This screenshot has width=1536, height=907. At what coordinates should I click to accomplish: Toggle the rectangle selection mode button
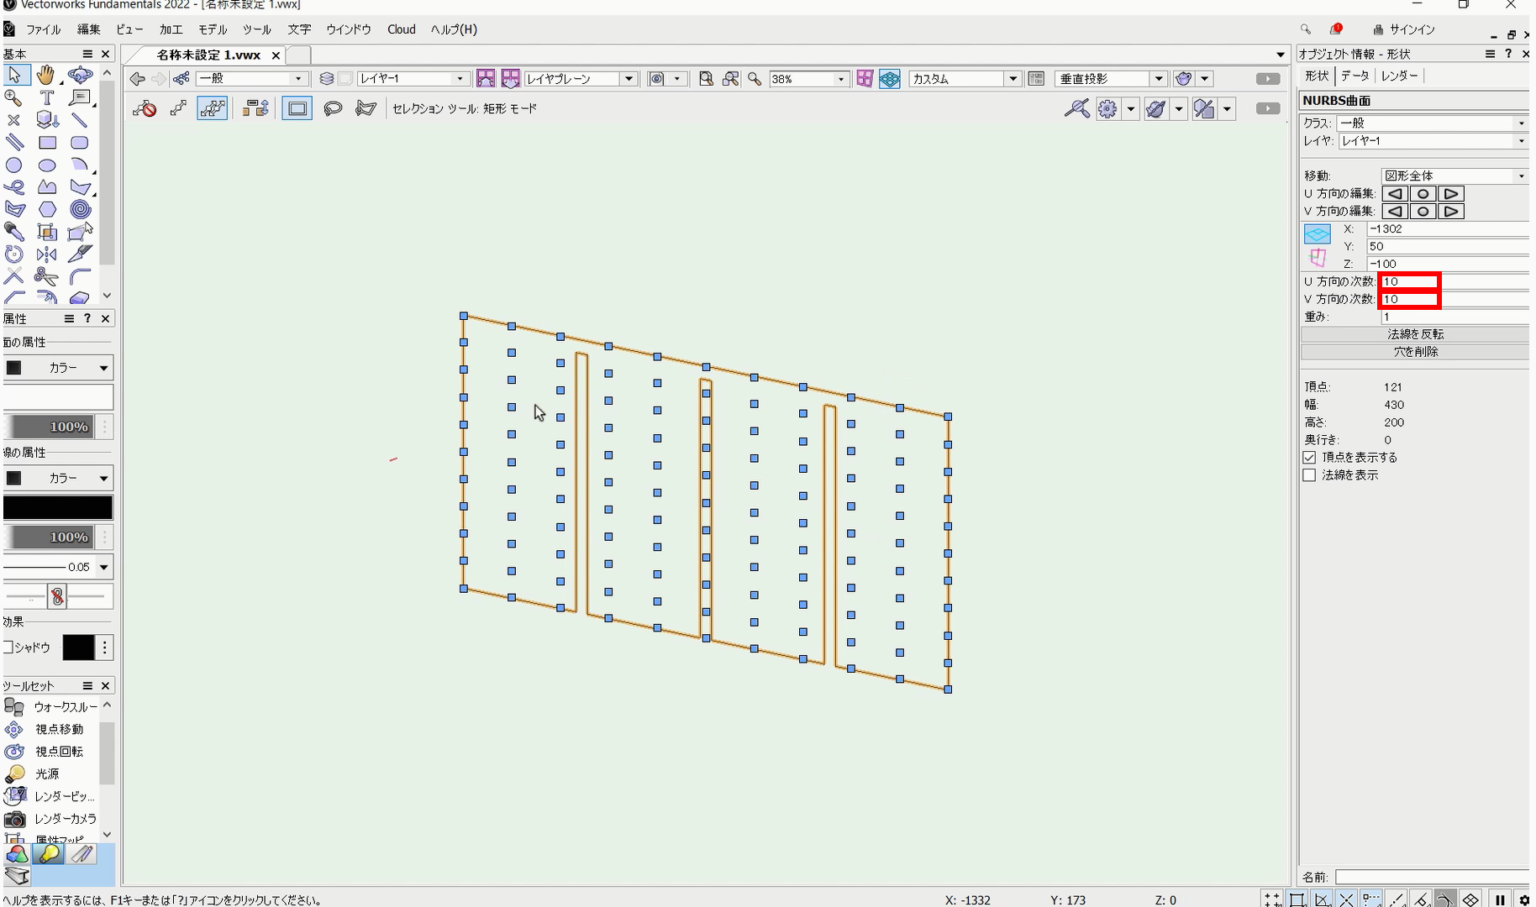tap(296, 108)
